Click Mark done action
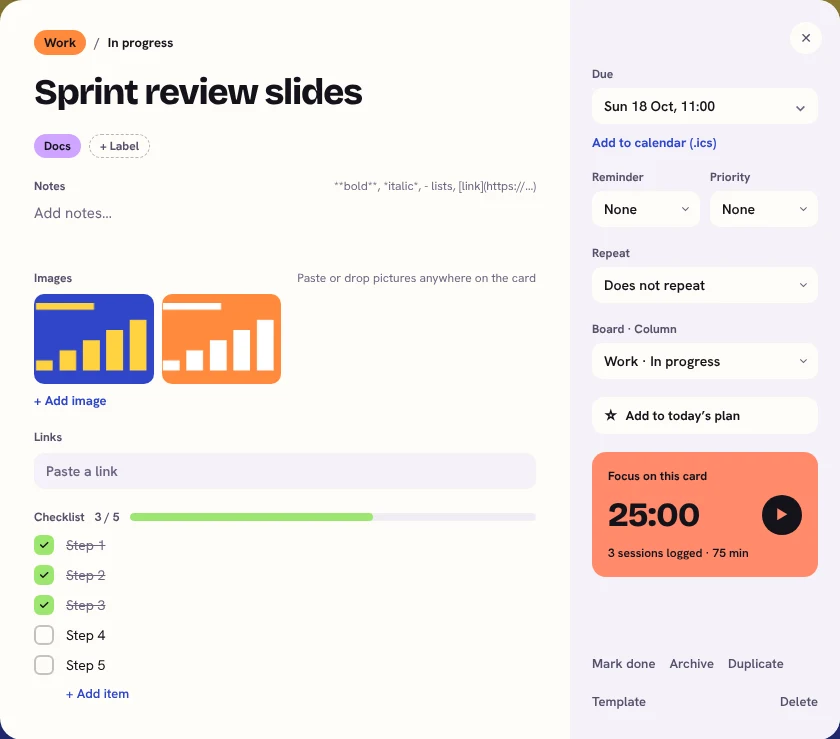Viewport: 840px width, 739px height. pos(624,663)
